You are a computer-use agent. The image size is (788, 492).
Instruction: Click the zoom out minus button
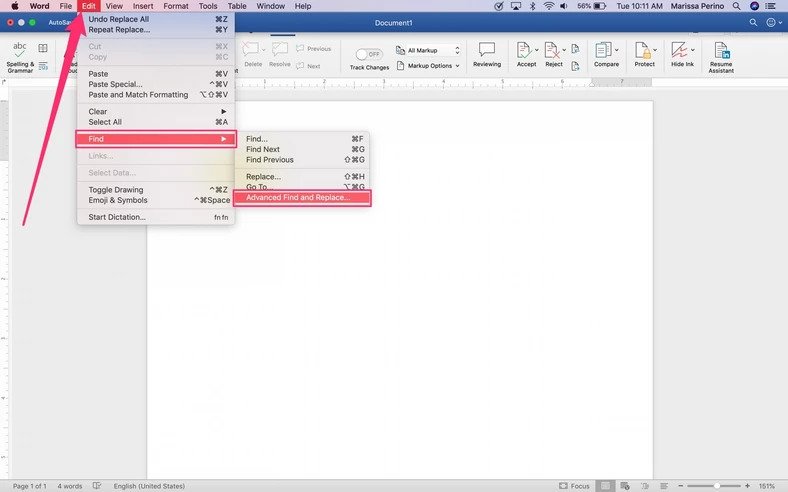pyautogui.click(x=680, y=486)
